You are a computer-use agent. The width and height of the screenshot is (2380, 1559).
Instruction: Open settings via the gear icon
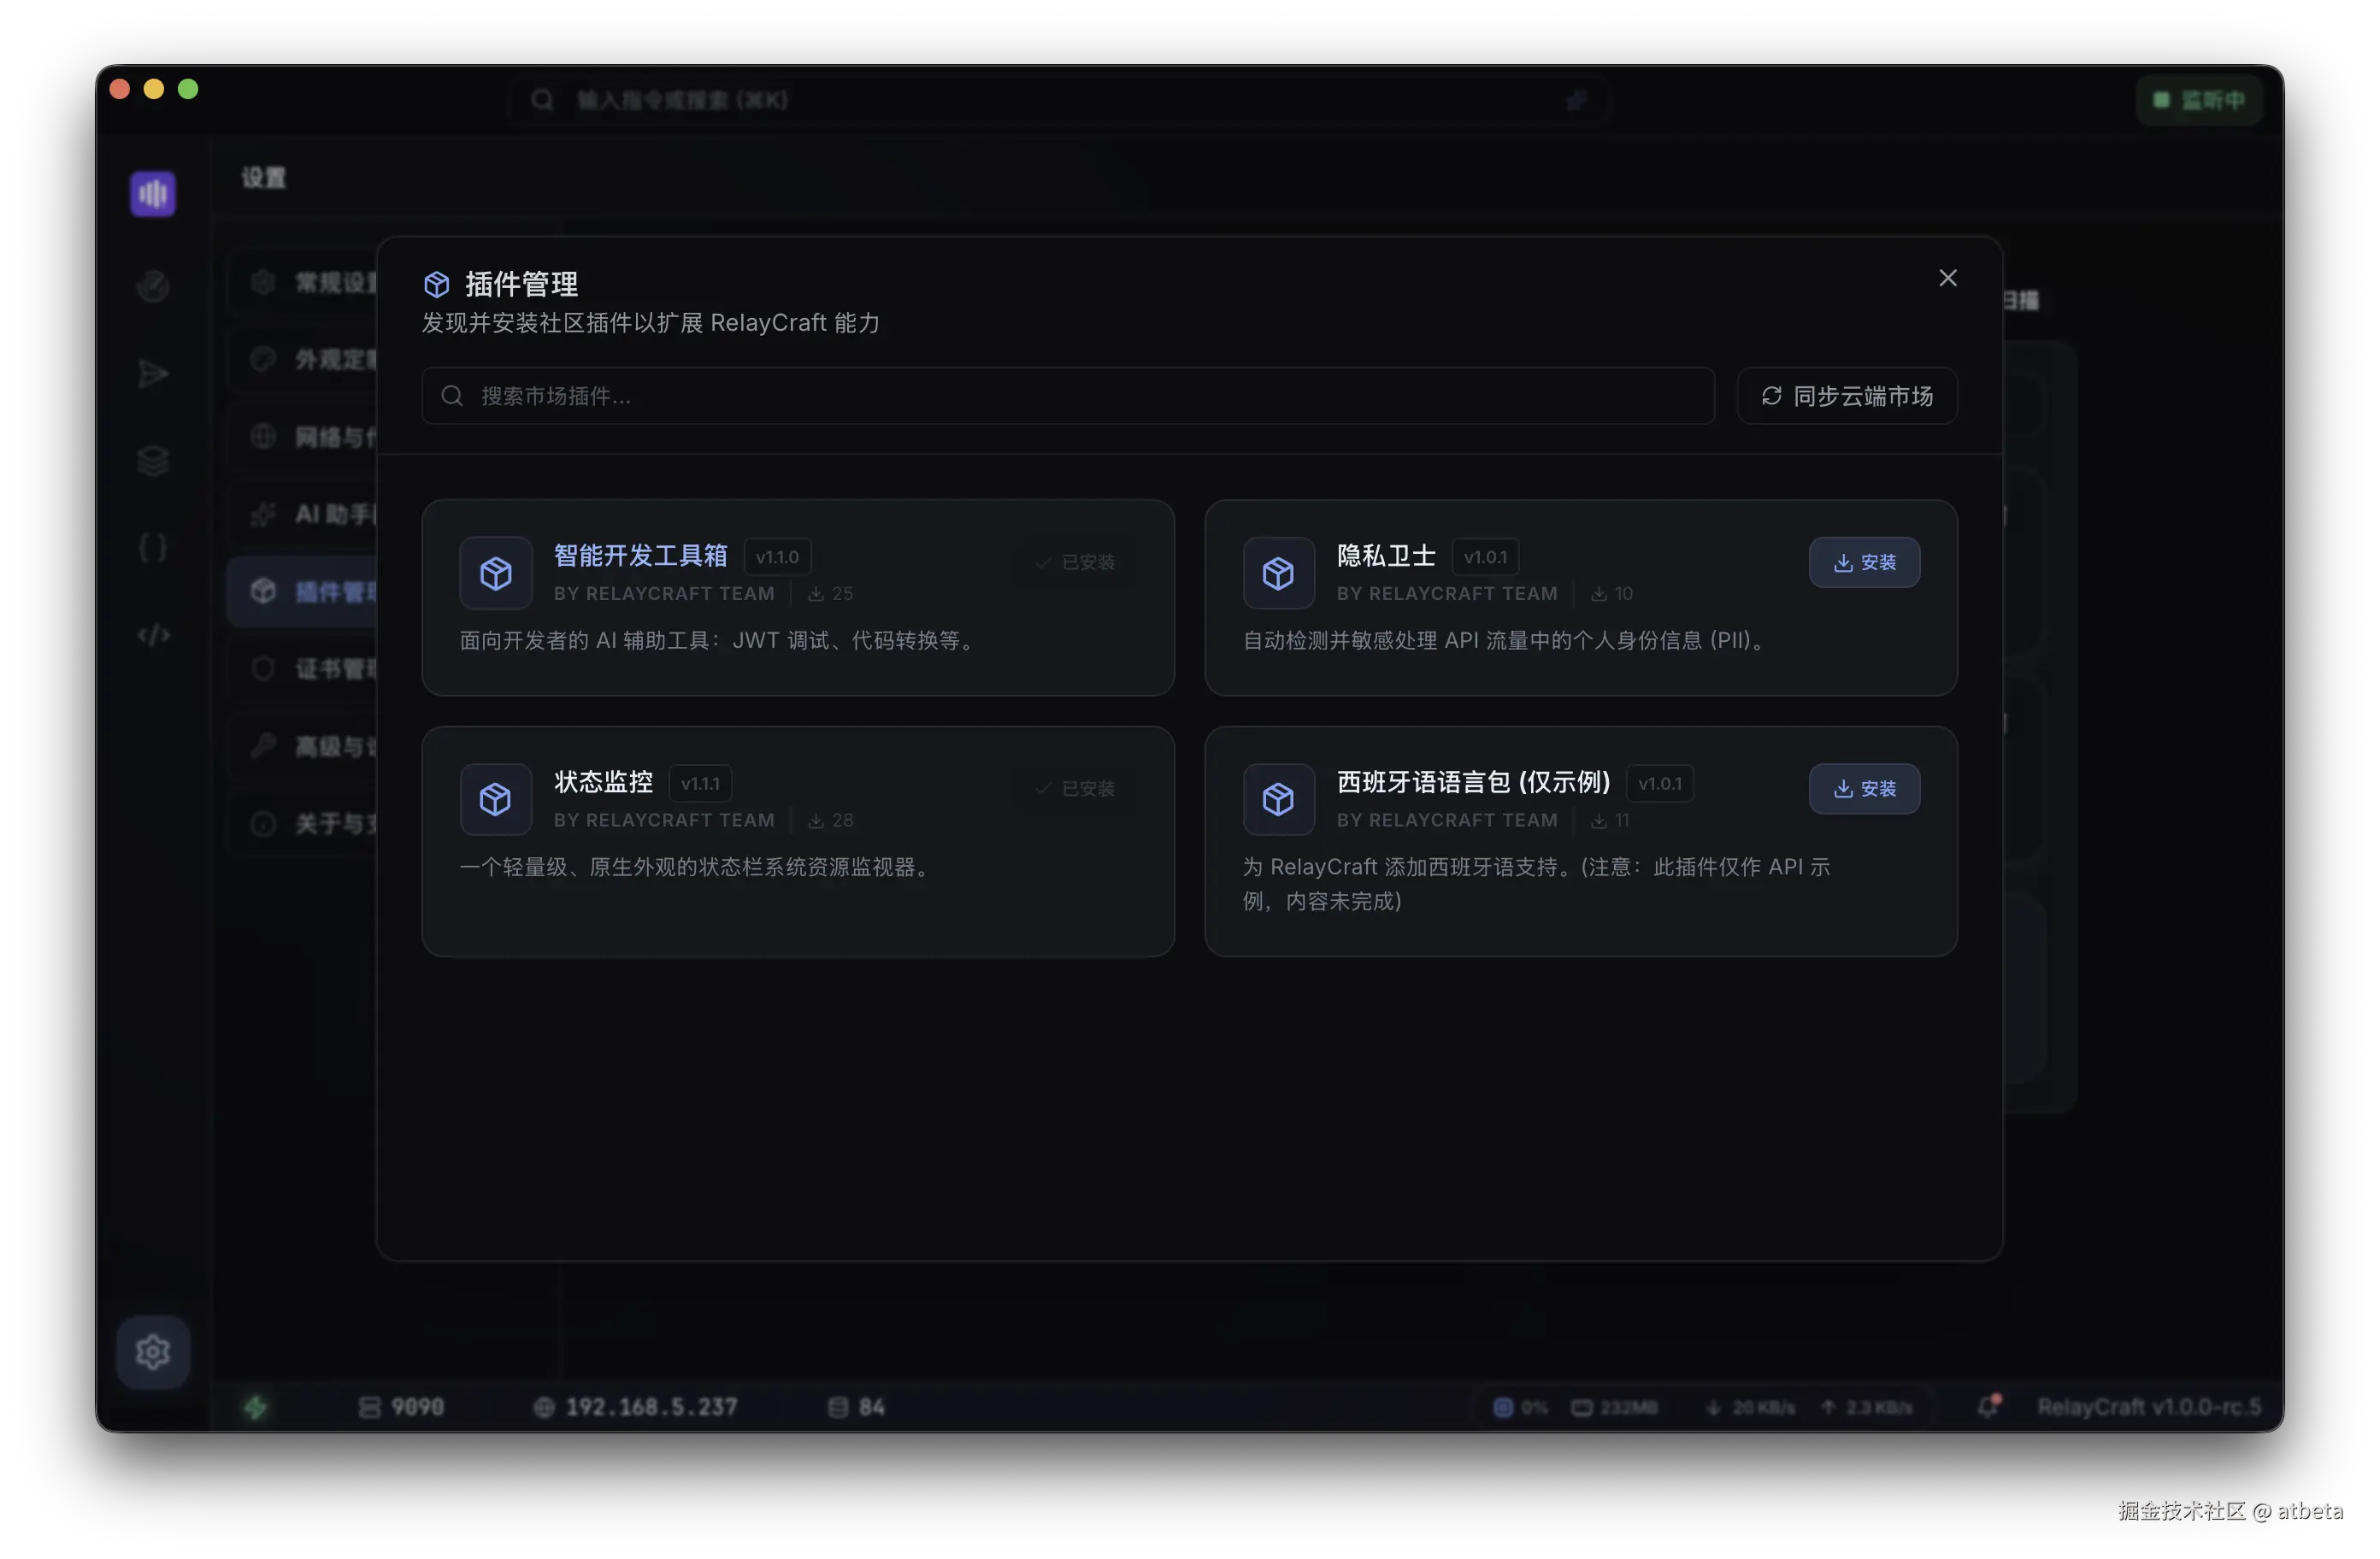(152, 1351)
